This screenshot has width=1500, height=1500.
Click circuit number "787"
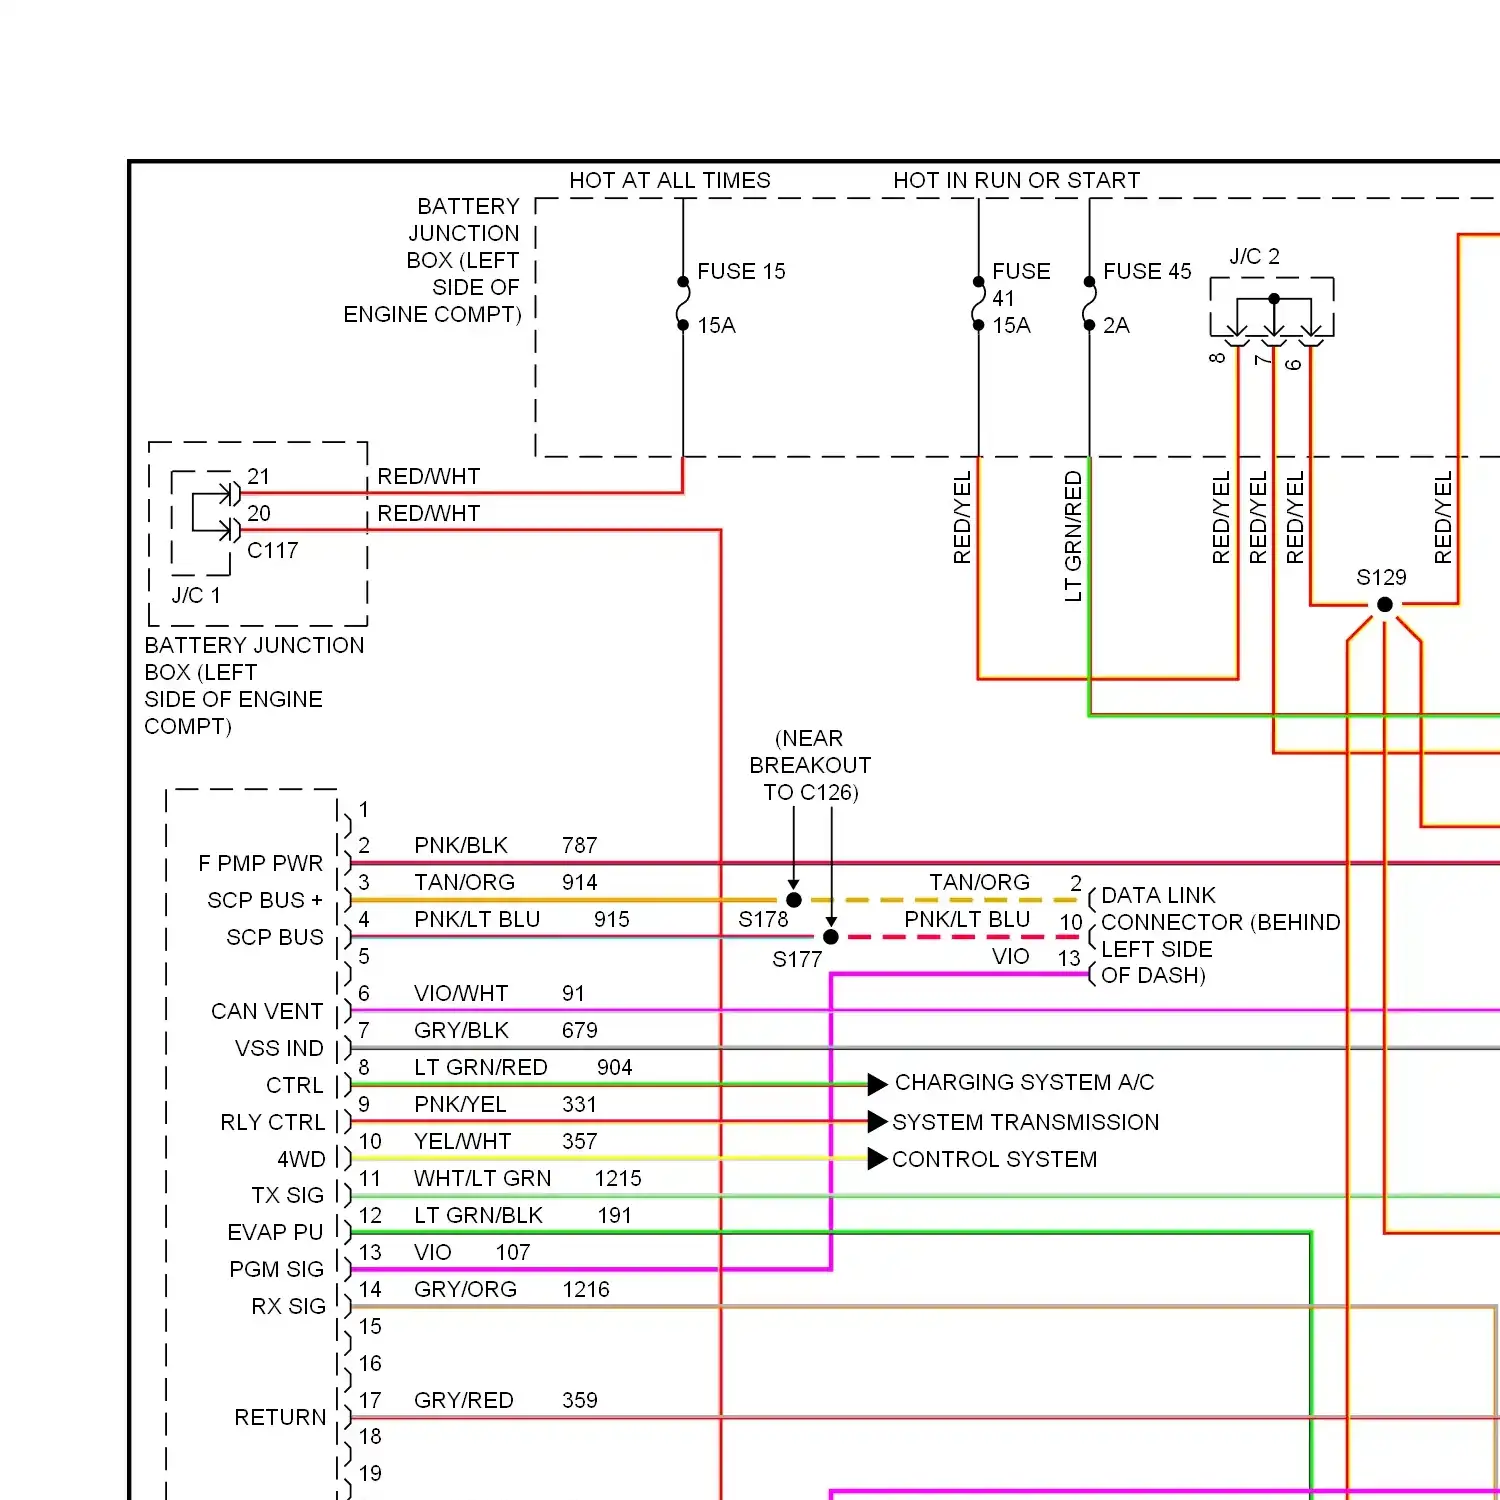(579, 845)
